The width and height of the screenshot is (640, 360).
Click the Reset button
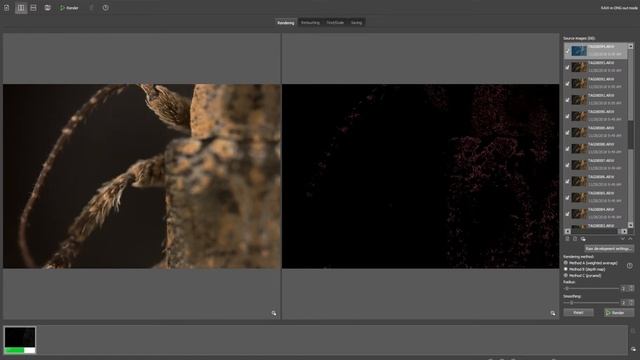click(578, 313)
